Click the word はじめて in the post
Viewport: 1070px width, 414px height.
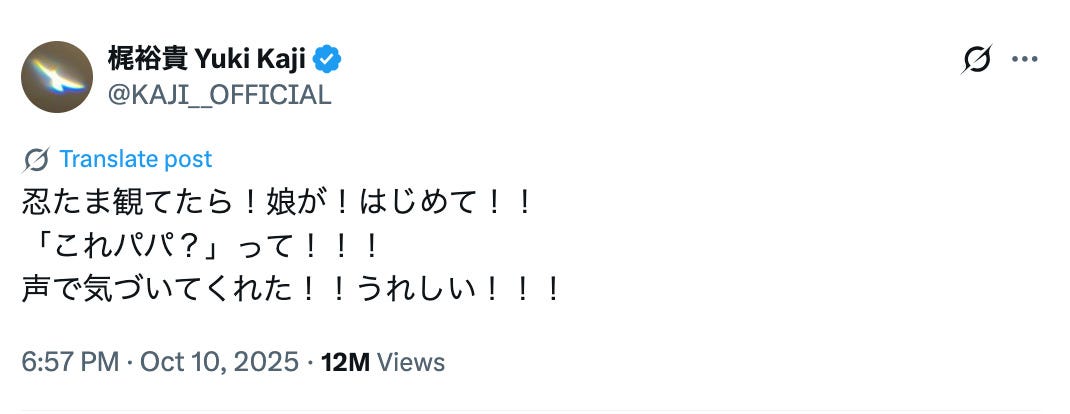click(x=412, y=205)
